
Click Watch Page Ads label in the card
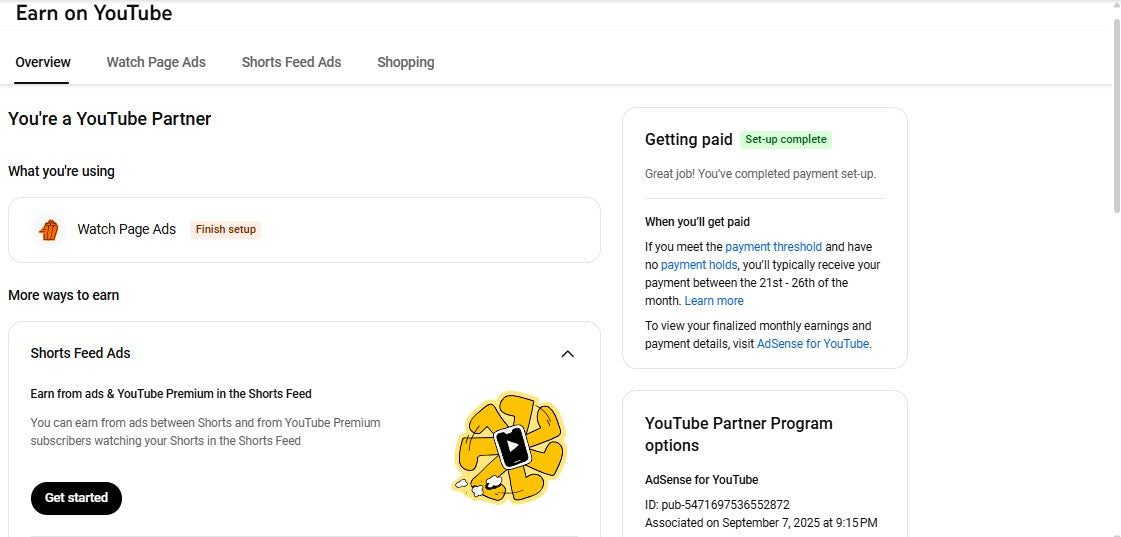(126, 229)
